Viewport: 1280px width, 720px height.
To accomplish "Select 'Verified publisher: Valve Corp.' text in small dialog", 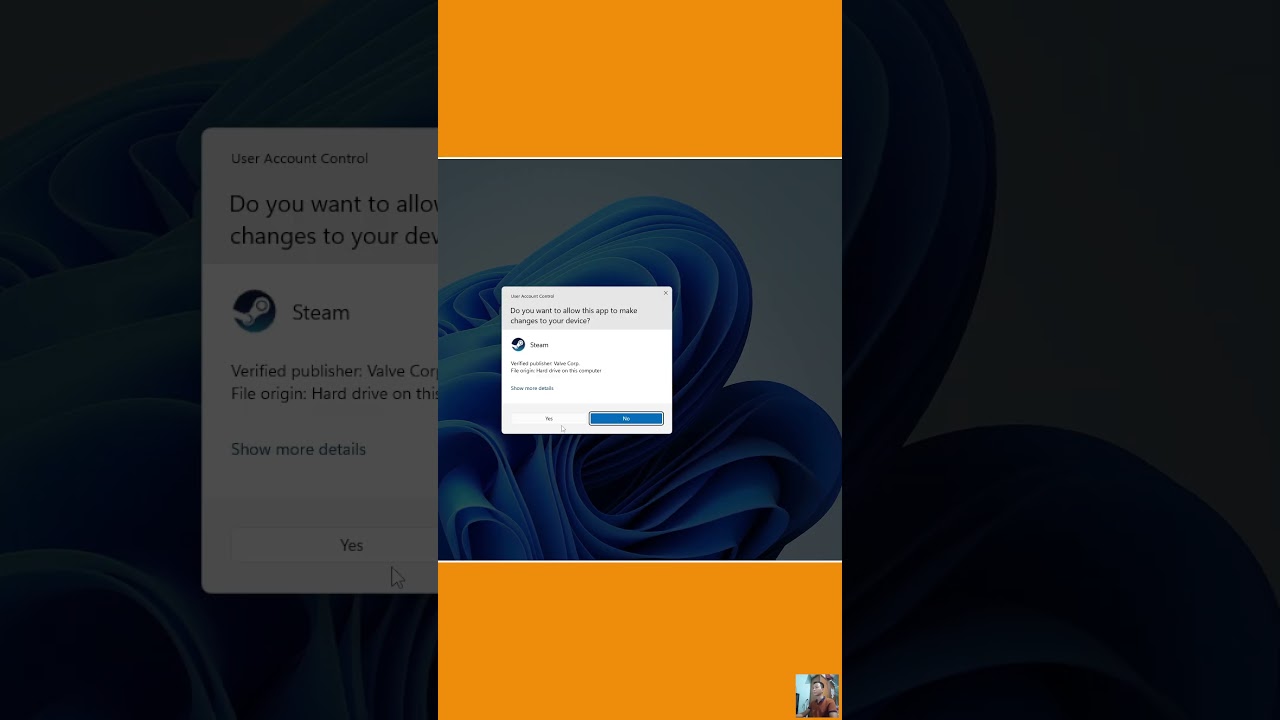I will (x=545, y=363).
